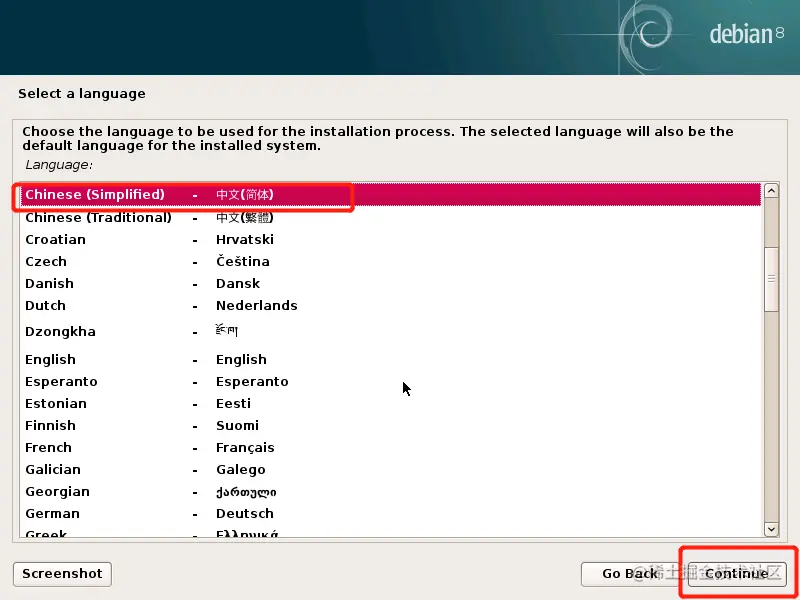
Task: Select English as installation language
Action: coord(391,359)
